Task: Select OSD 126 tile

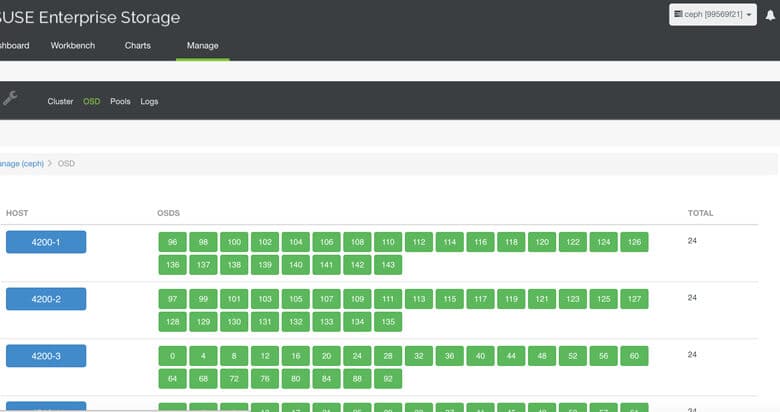Action: [634, 242]
